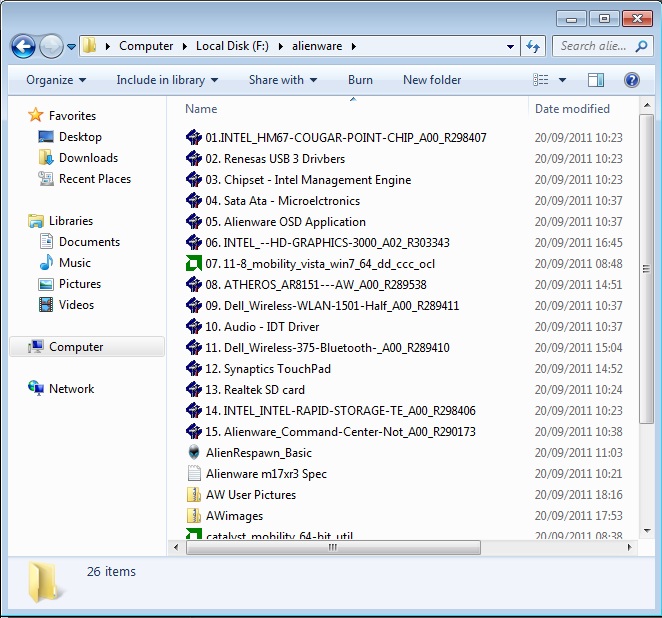Select Downloads in Favorites
The image size is (662, 618).
click(x=88, y=158)
